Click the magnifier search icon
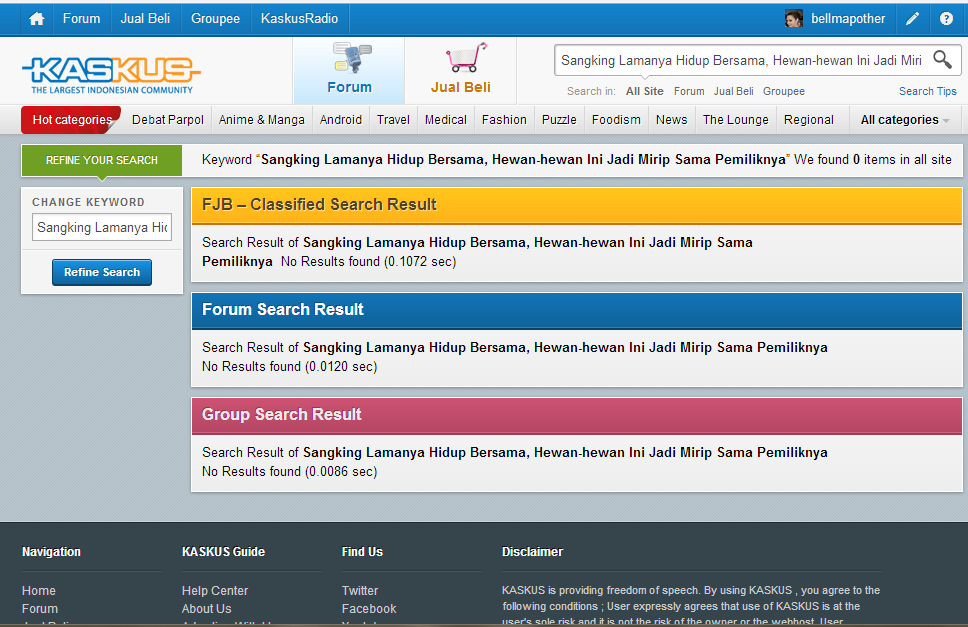The image size is (968, 627). (942, 60)
